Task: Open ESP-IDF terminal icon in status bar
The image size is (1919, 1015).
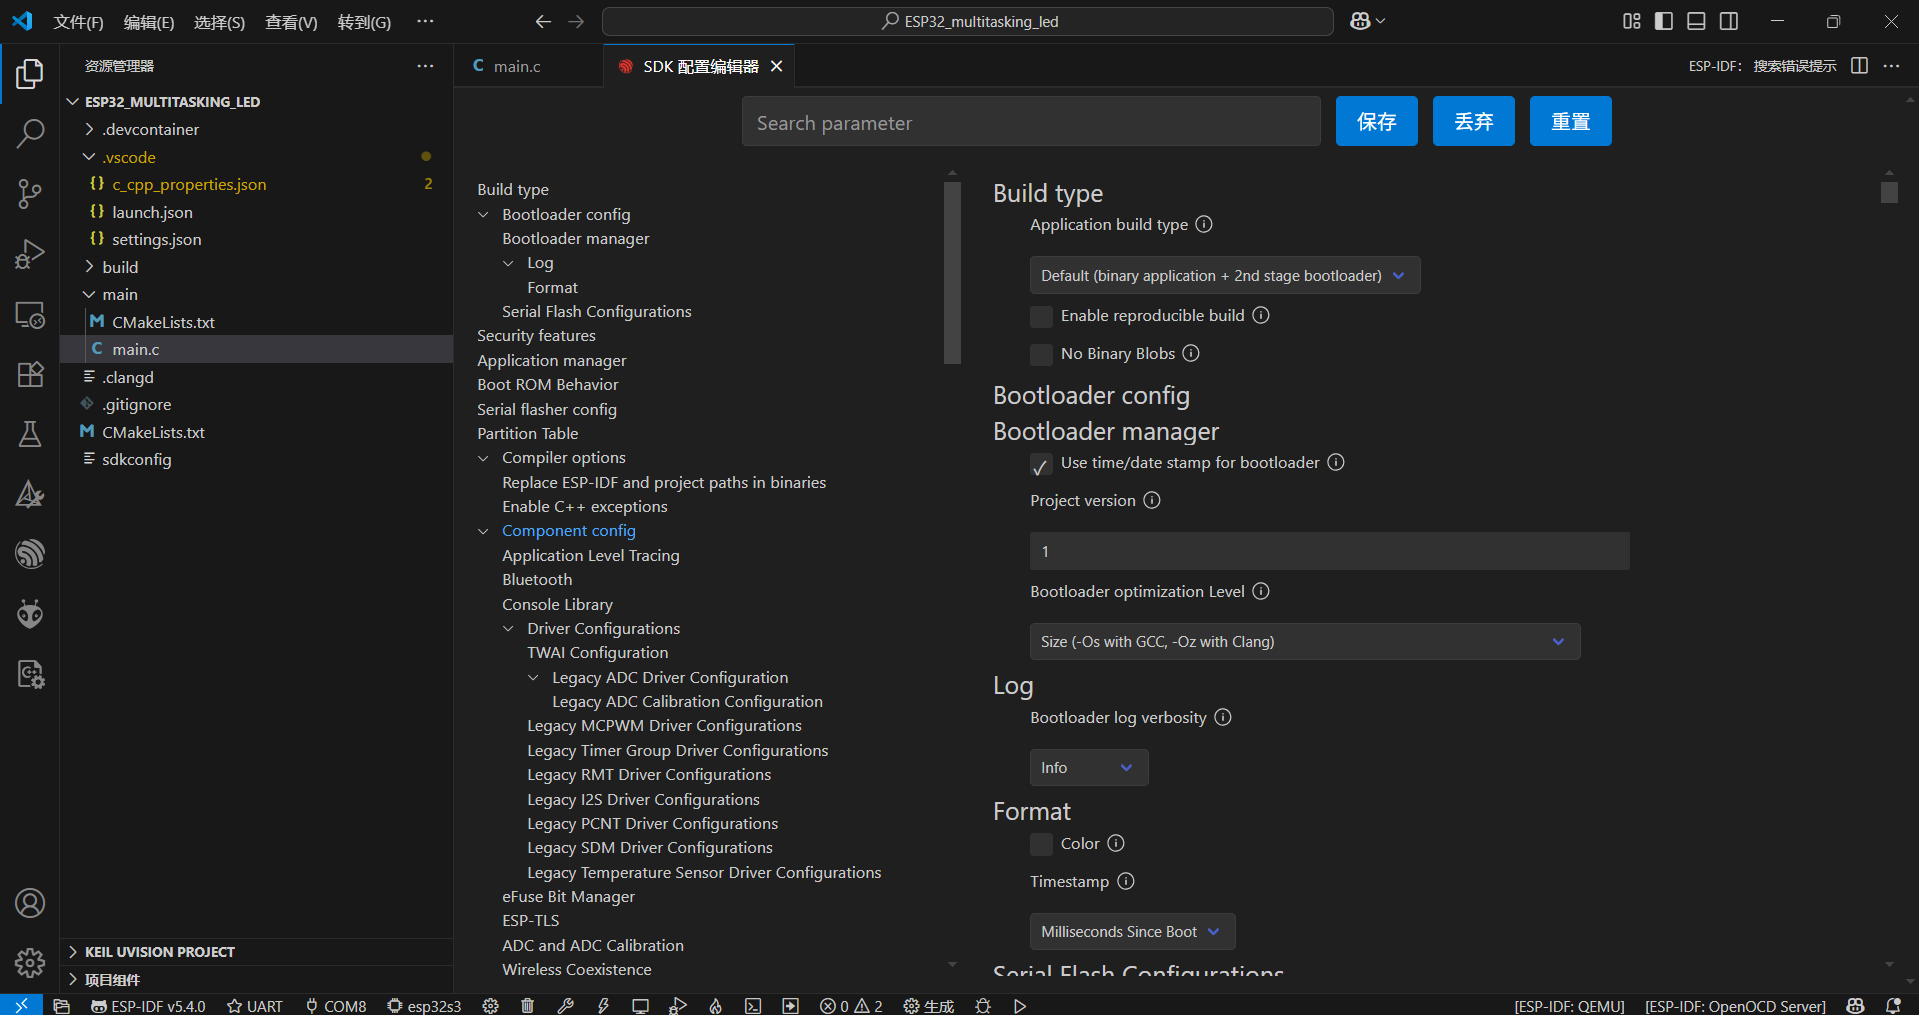Action: (x=753, y=1006)
